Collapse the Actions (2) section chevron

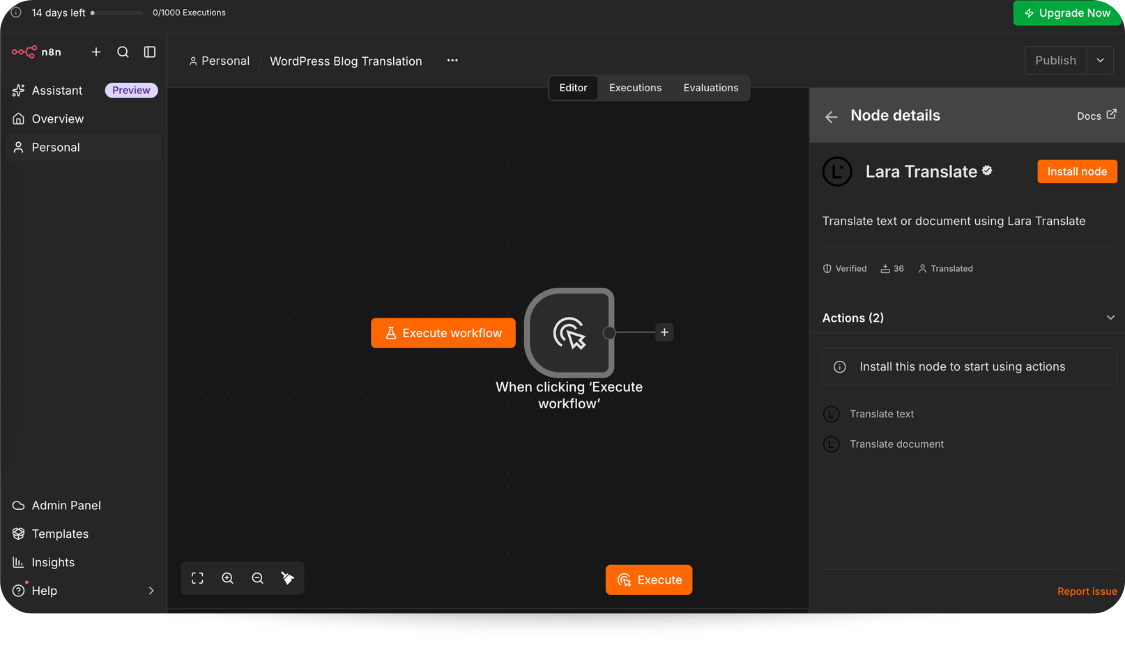[x=1110, y=317]
